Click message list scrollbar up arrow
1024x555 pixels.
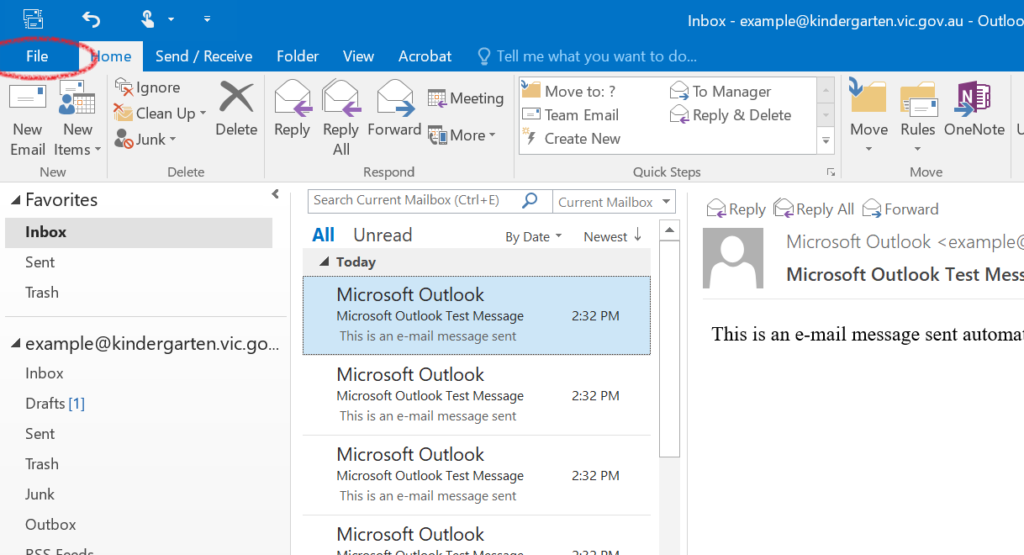click(669, 230)
